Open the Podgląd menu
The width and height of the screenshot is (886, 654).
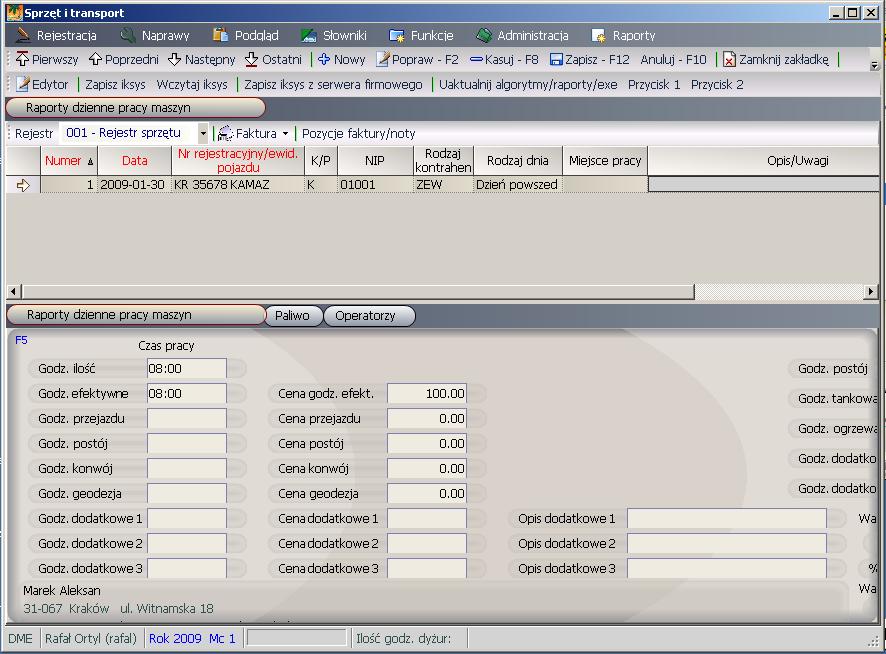246,36
